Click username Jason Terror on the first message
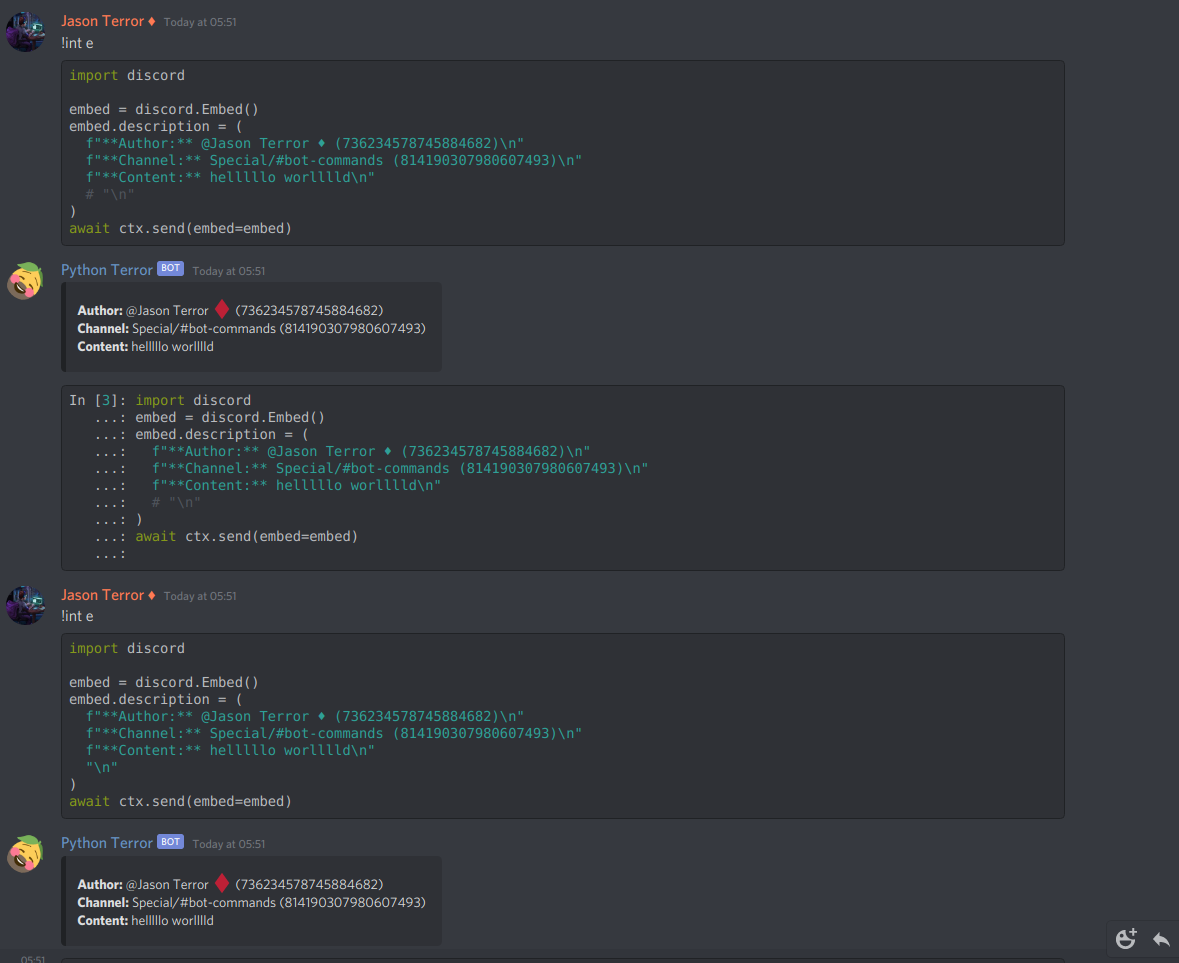This screenshot has width=1179, height=963. coord(102,21)
